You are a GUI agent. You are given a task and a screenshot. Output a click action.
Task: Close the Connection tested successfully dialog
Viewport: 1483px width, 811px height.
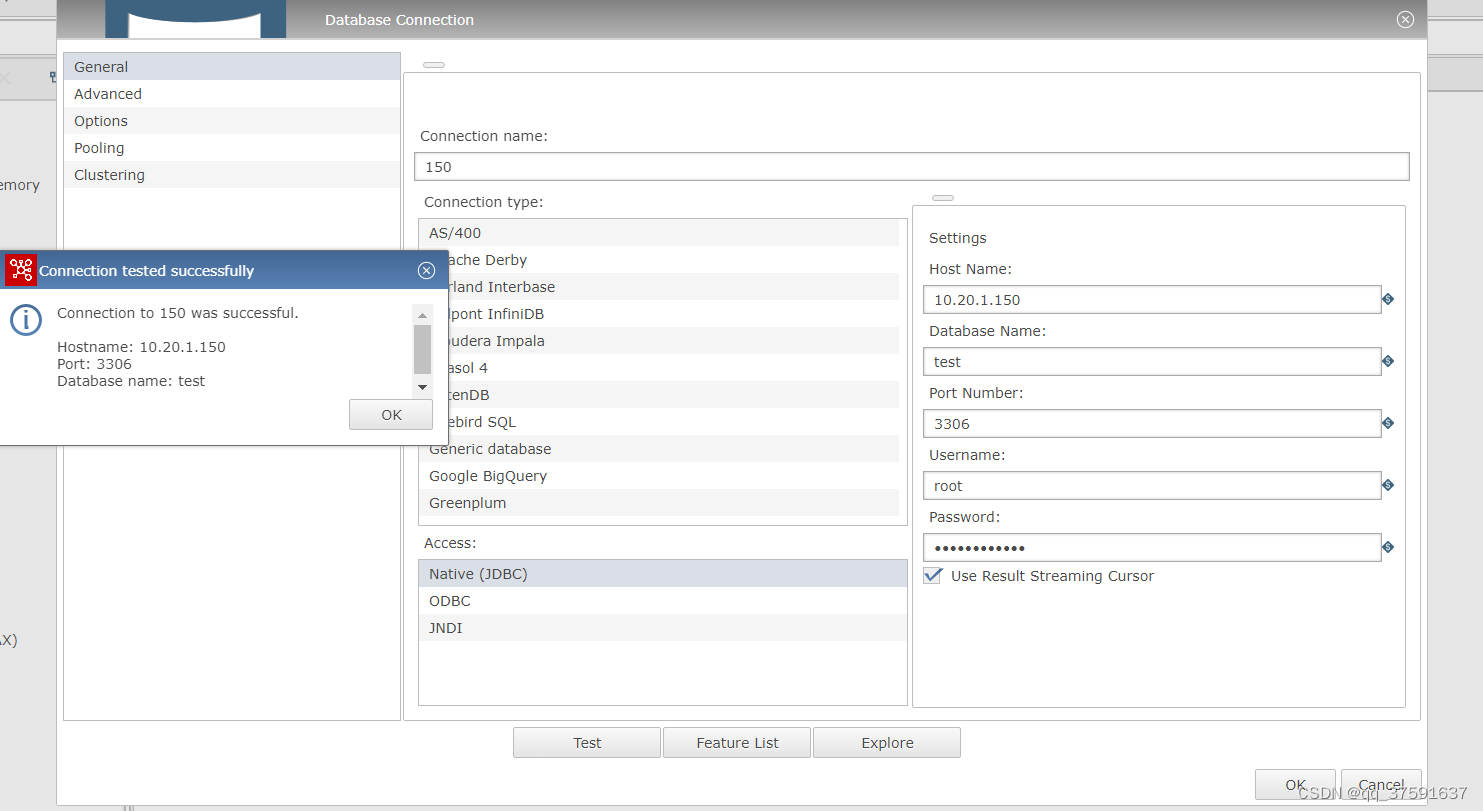click(426, 270)
